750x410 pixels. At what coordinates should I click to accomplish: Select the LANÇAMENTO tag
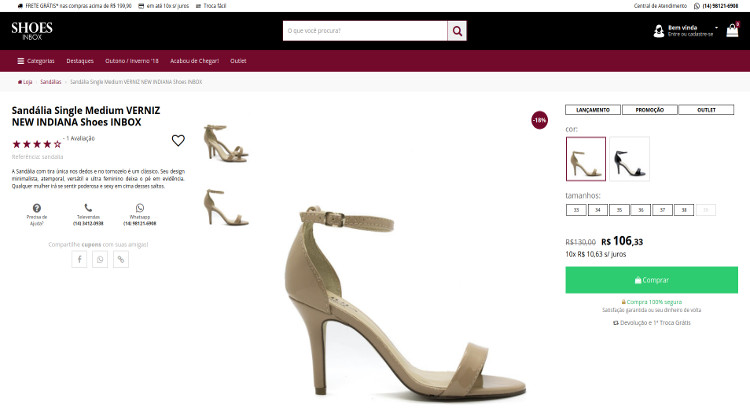593,110
